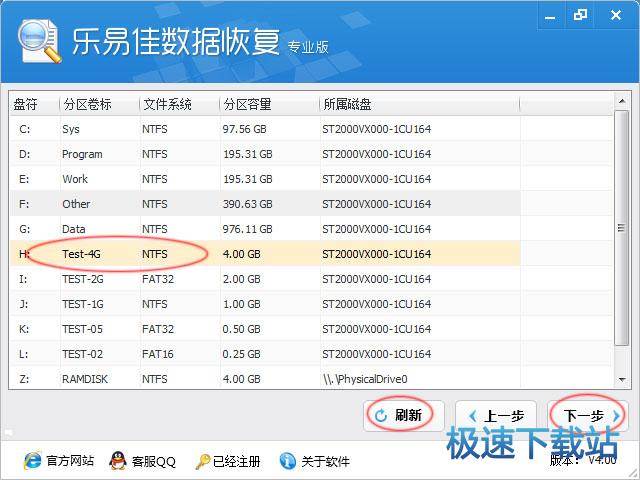Click the RAMDISK volume label

[x=84, y=379]
